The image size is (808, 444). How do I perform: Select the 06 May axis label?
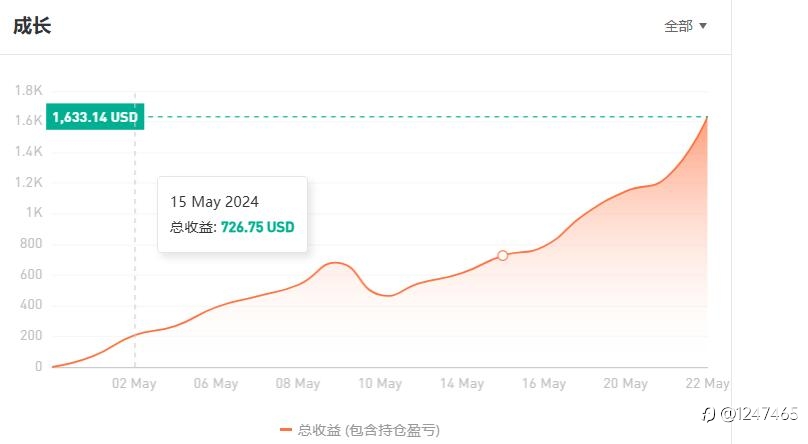216,384
